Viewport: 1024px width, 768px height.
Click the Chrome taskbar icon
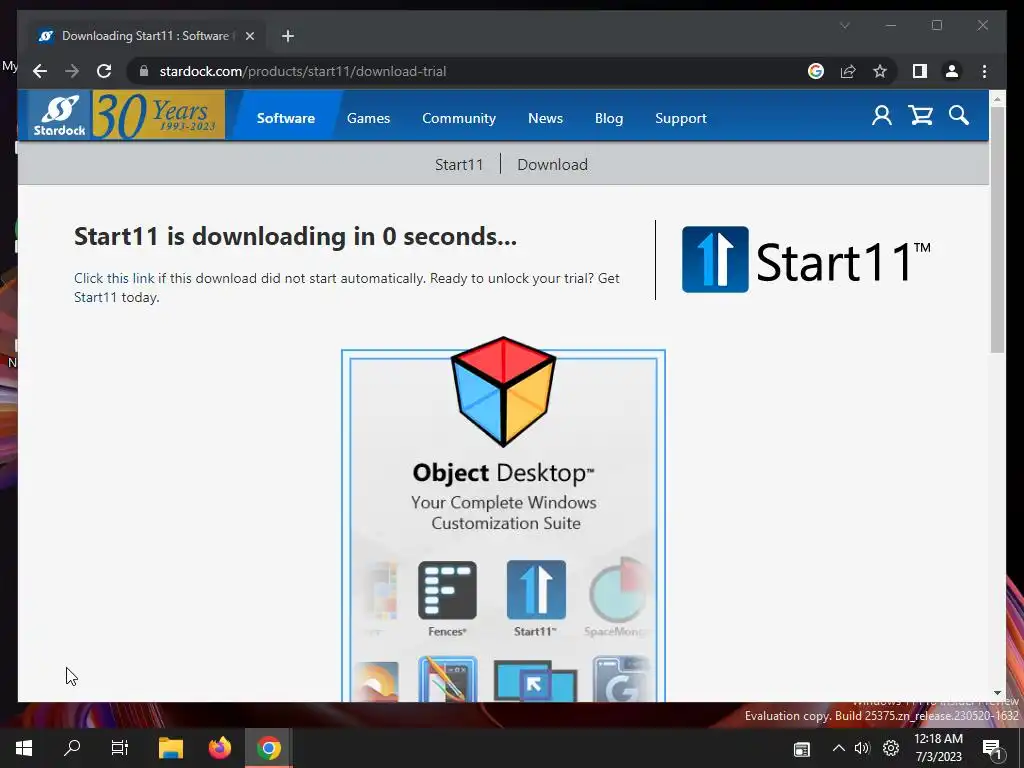click(x=268, y=748)
